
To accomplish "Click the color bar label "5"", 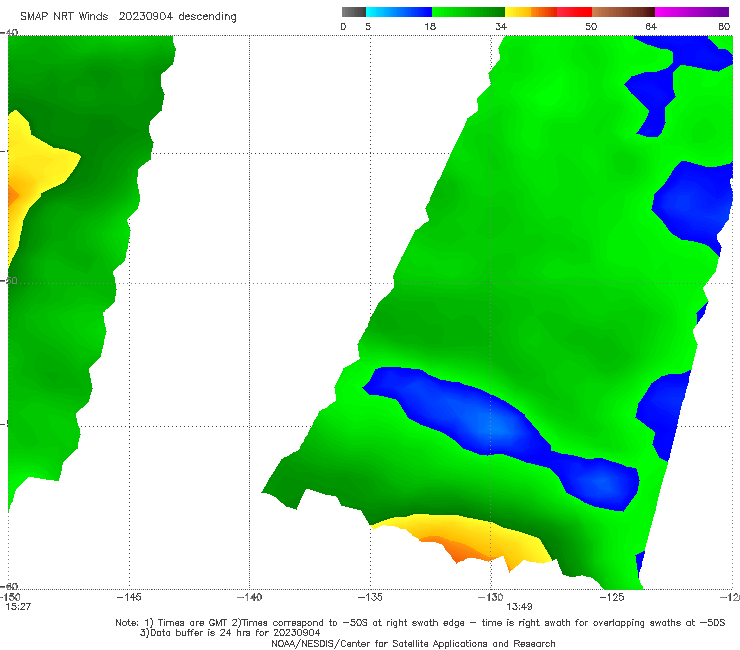I will tap(368, 27).
